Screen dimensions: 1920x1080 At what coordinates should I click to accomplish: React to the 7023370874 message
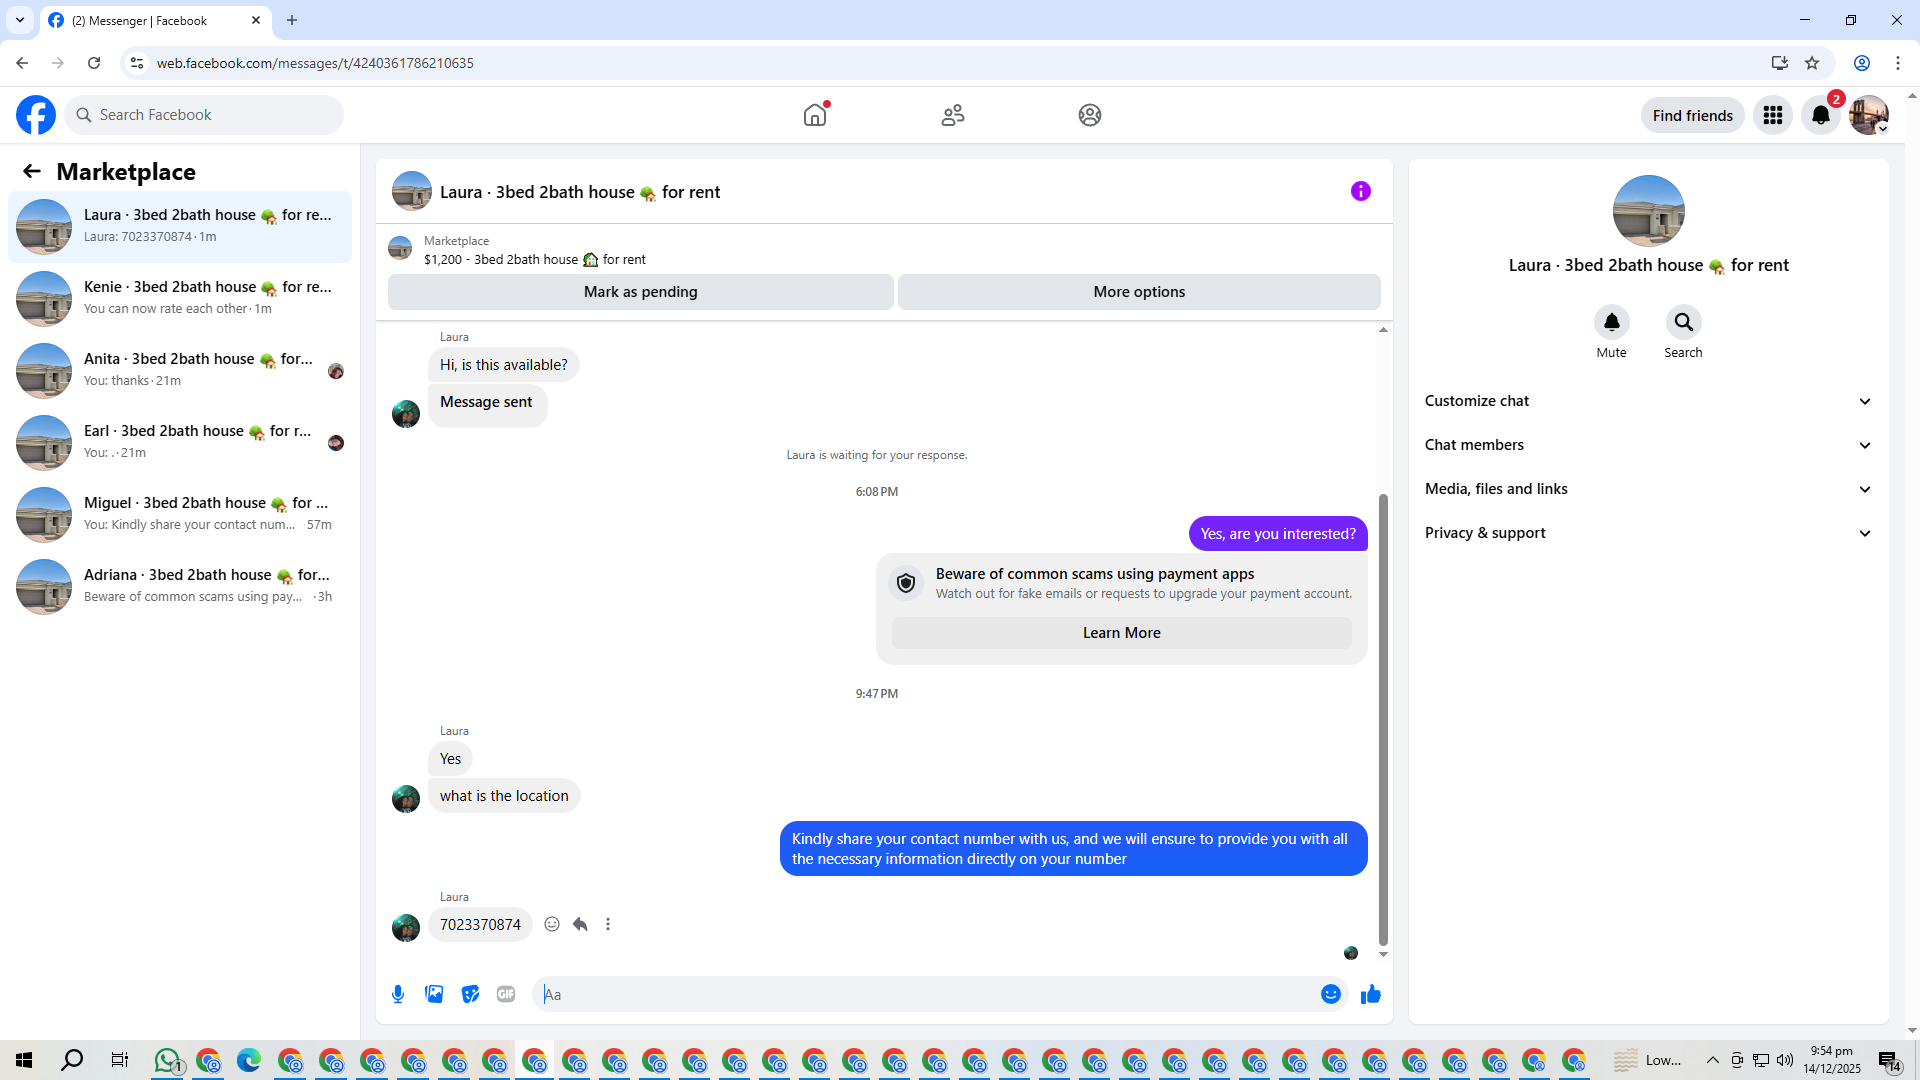pyautogui.click(x=552, y=924)
